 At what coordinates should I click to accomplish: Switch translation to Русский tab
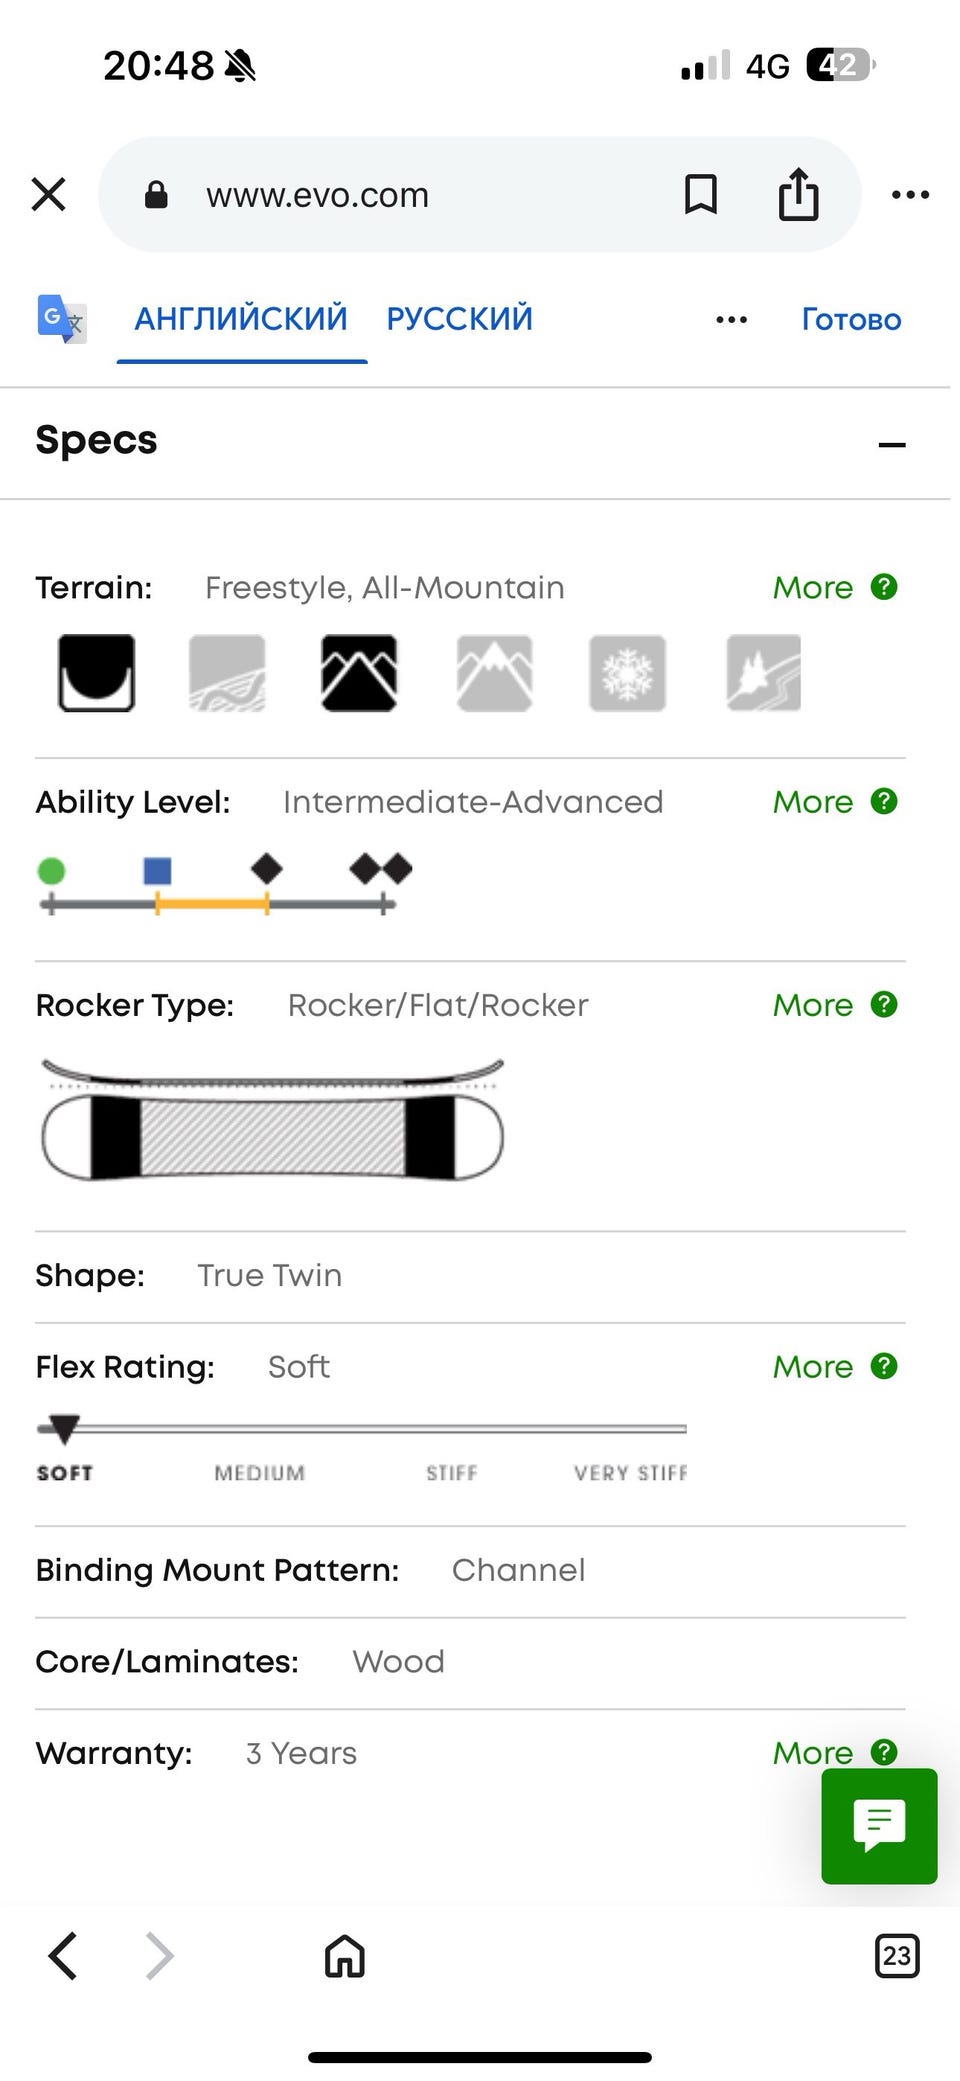[x=459, y=319]
